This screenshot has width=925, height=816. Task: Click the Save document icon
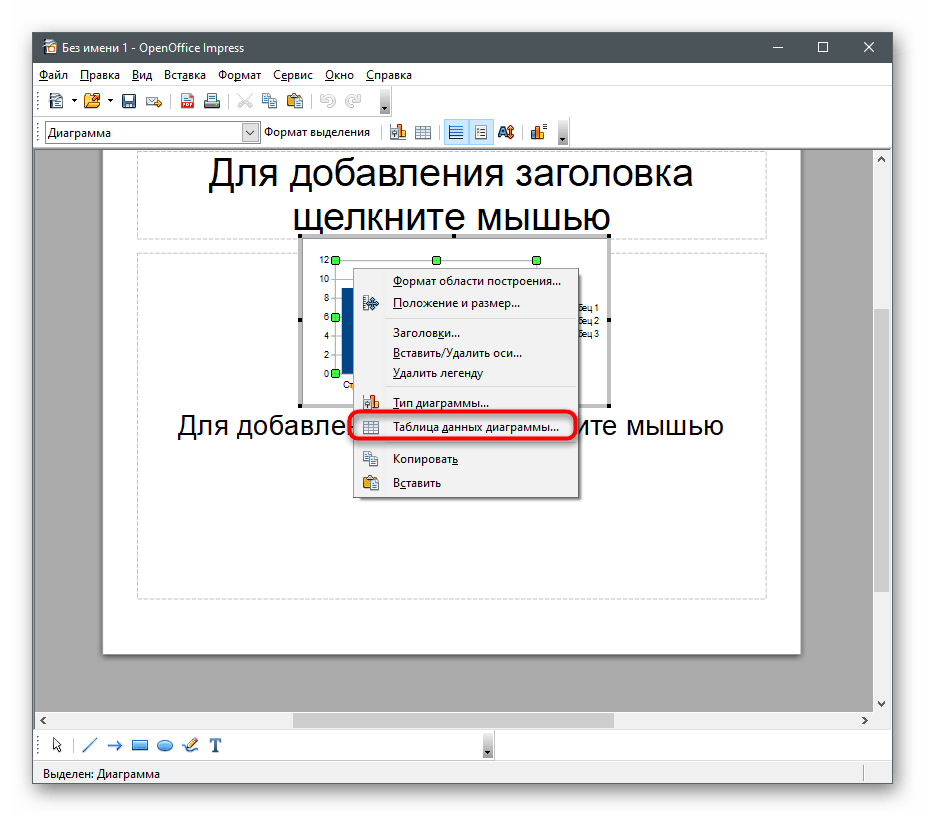coord(129,101)
